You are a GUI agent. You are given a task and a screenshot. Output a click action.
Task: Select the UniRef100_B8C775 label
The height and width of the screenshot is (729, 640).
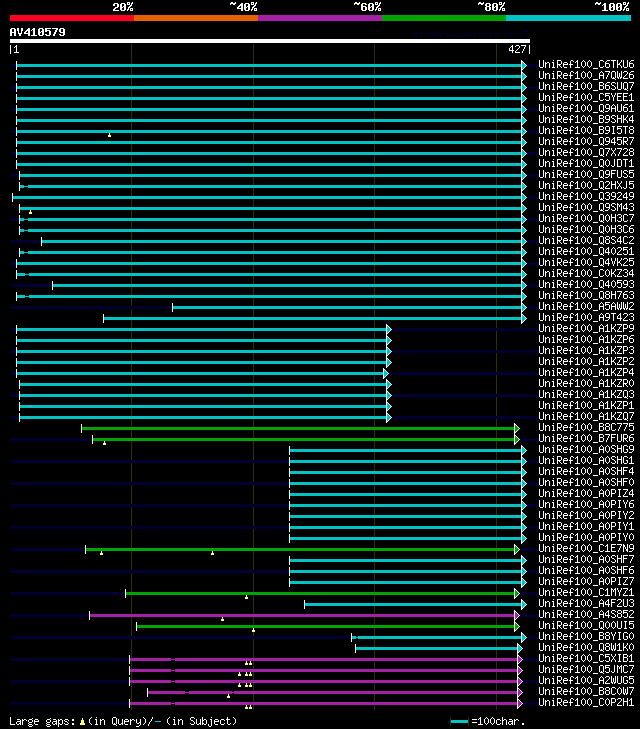pos(586,427)
